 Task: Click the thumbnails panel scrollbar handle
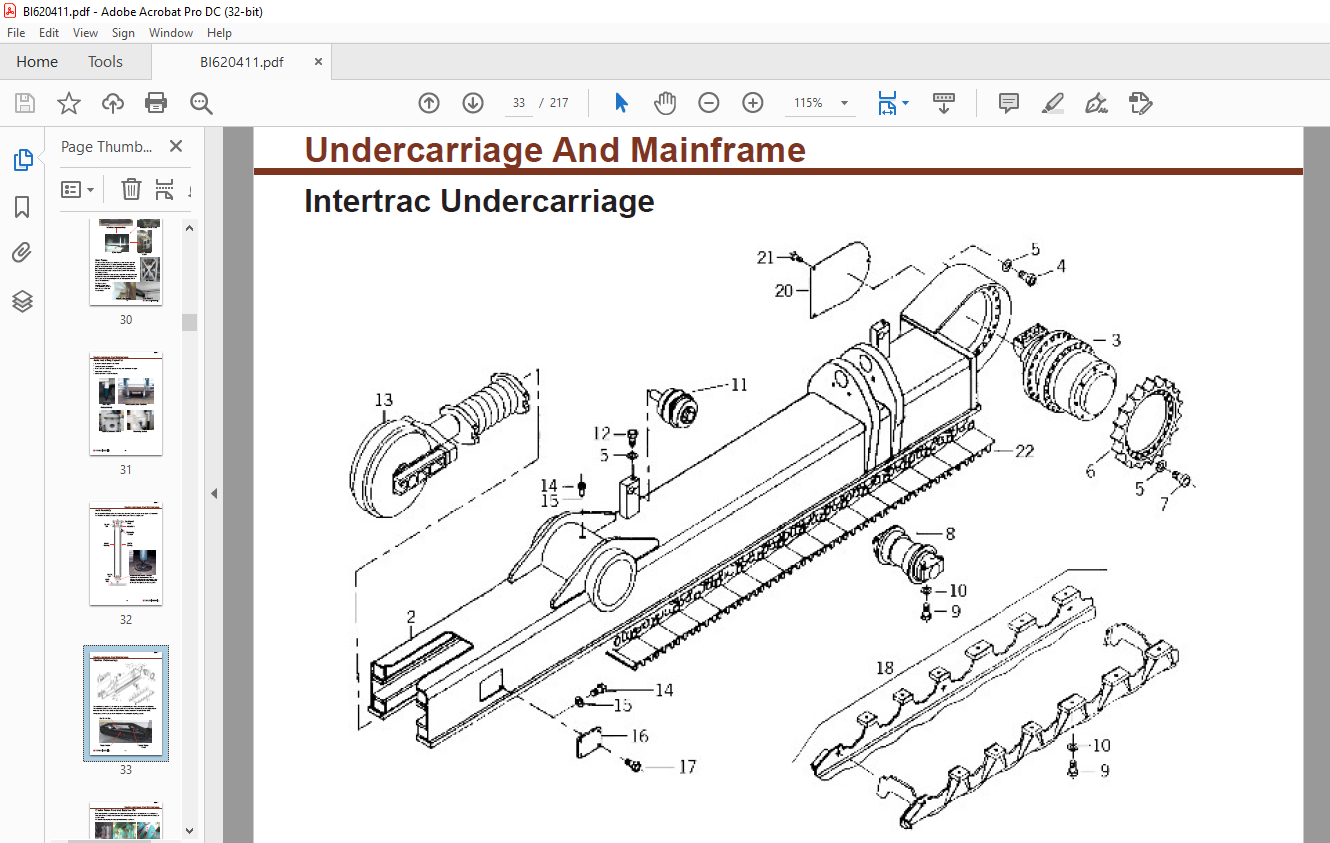tap(189, 322)
